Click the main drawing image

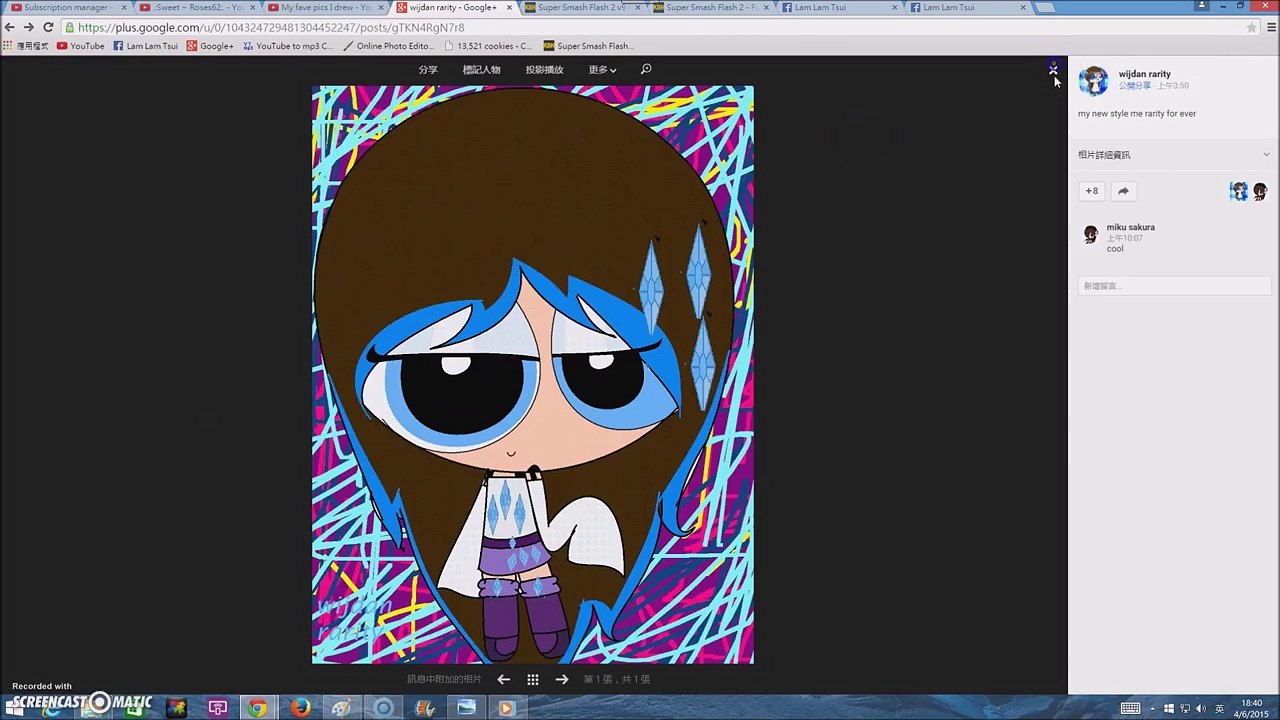(533, 375)
